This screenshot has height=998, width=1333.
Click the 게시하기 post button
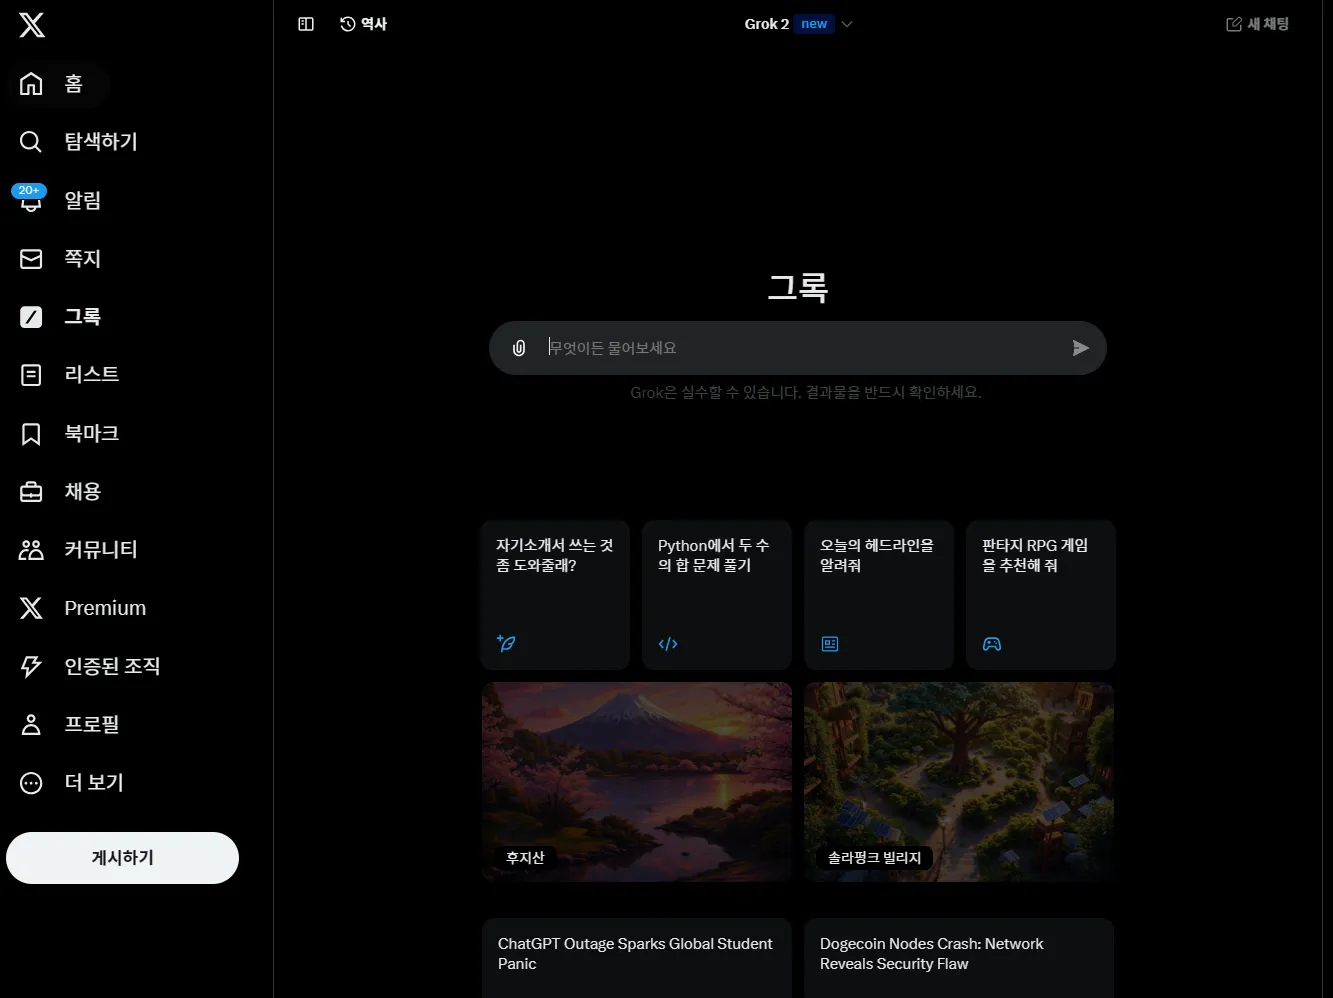click(122, 858)
